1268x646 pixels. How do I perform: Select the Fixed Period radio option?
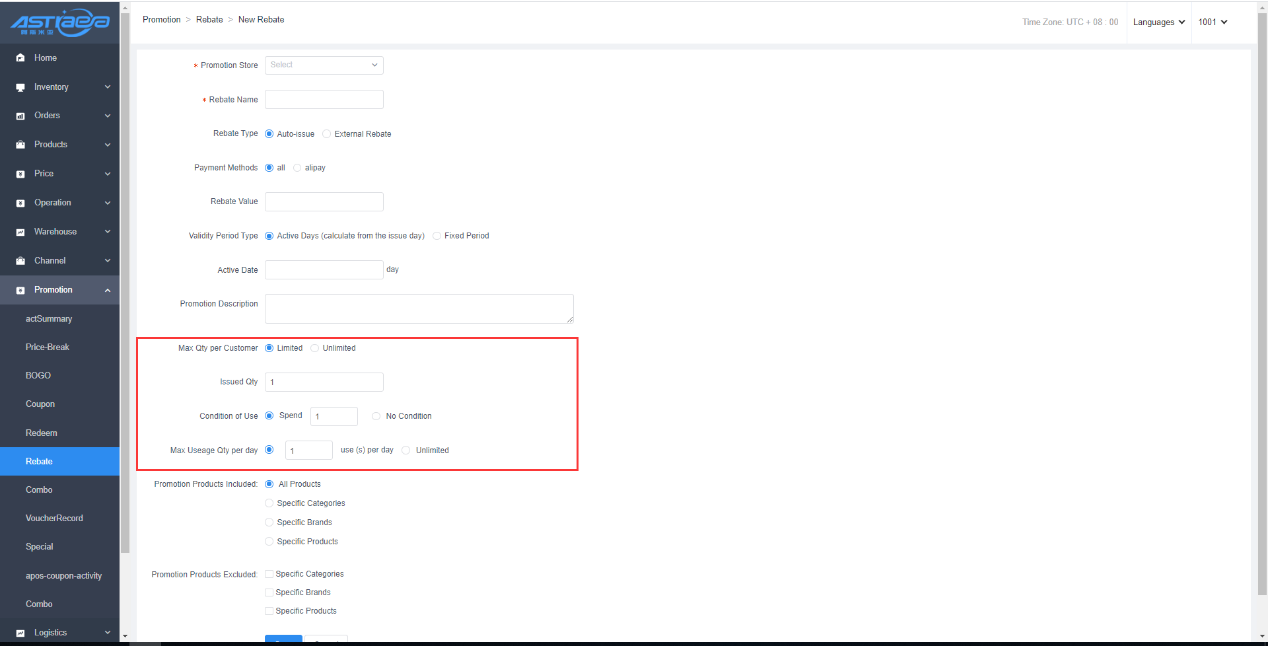(437, 236)
